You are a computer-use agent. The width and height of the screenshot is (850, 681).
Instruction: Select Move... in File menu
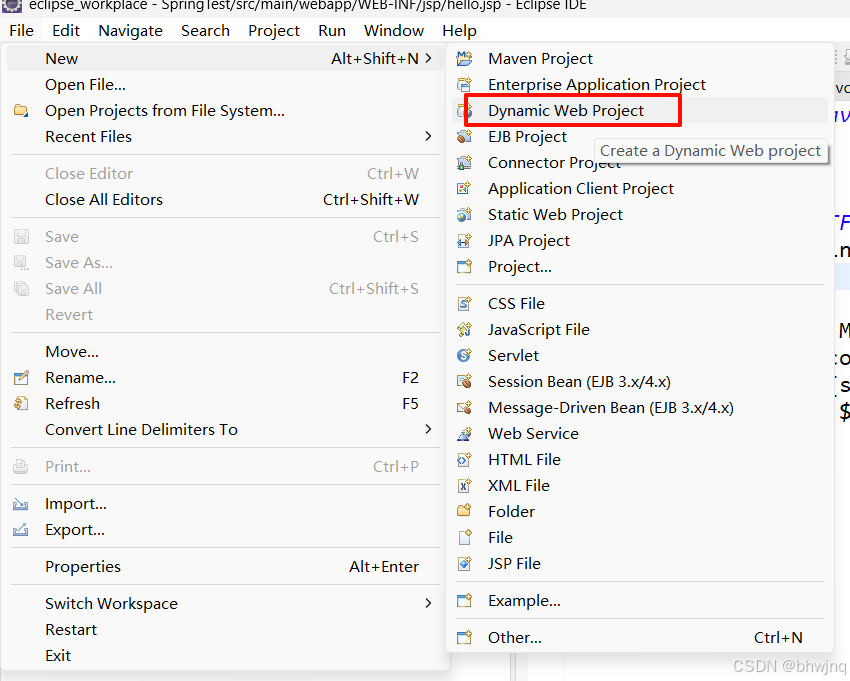pos(225,351)
